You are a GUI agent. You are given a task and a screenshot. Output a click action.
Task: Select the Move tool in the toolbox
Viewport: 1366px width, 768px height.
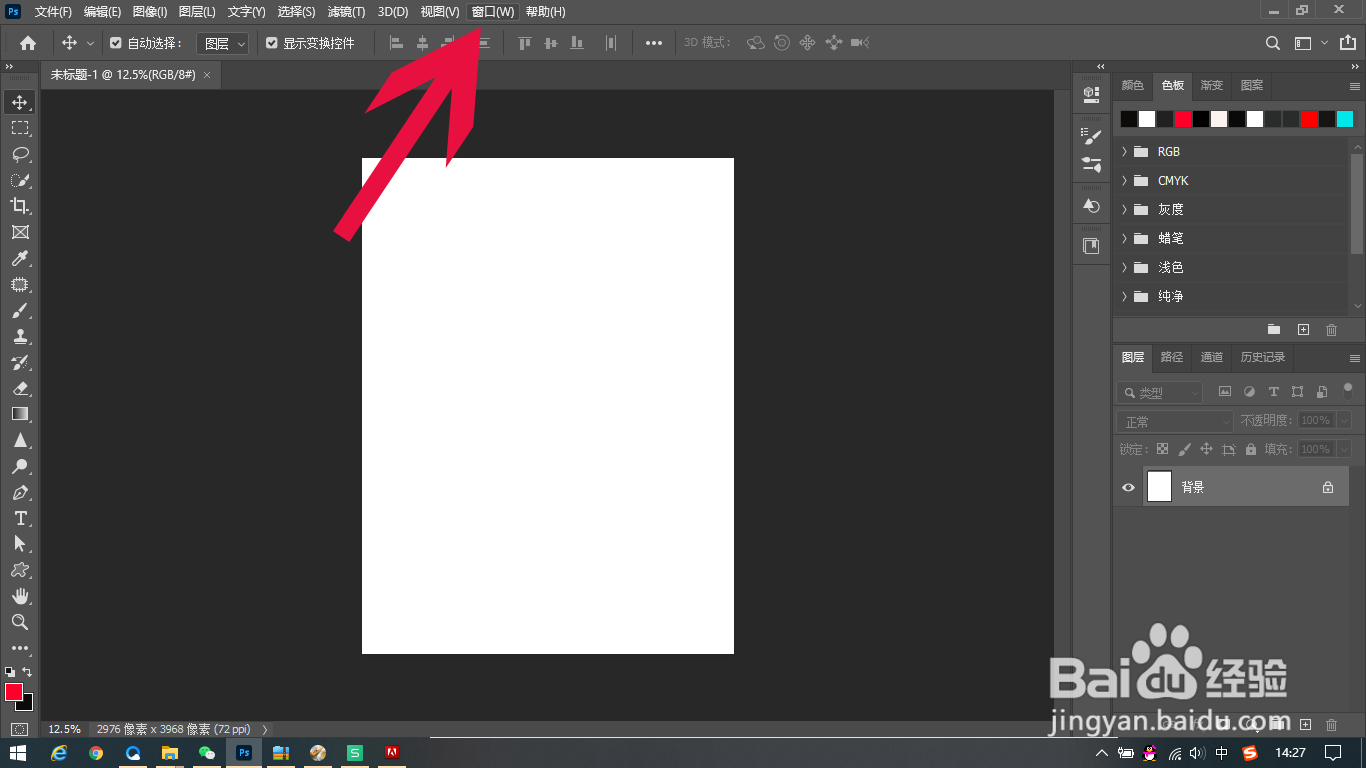[x=19, y=102]
